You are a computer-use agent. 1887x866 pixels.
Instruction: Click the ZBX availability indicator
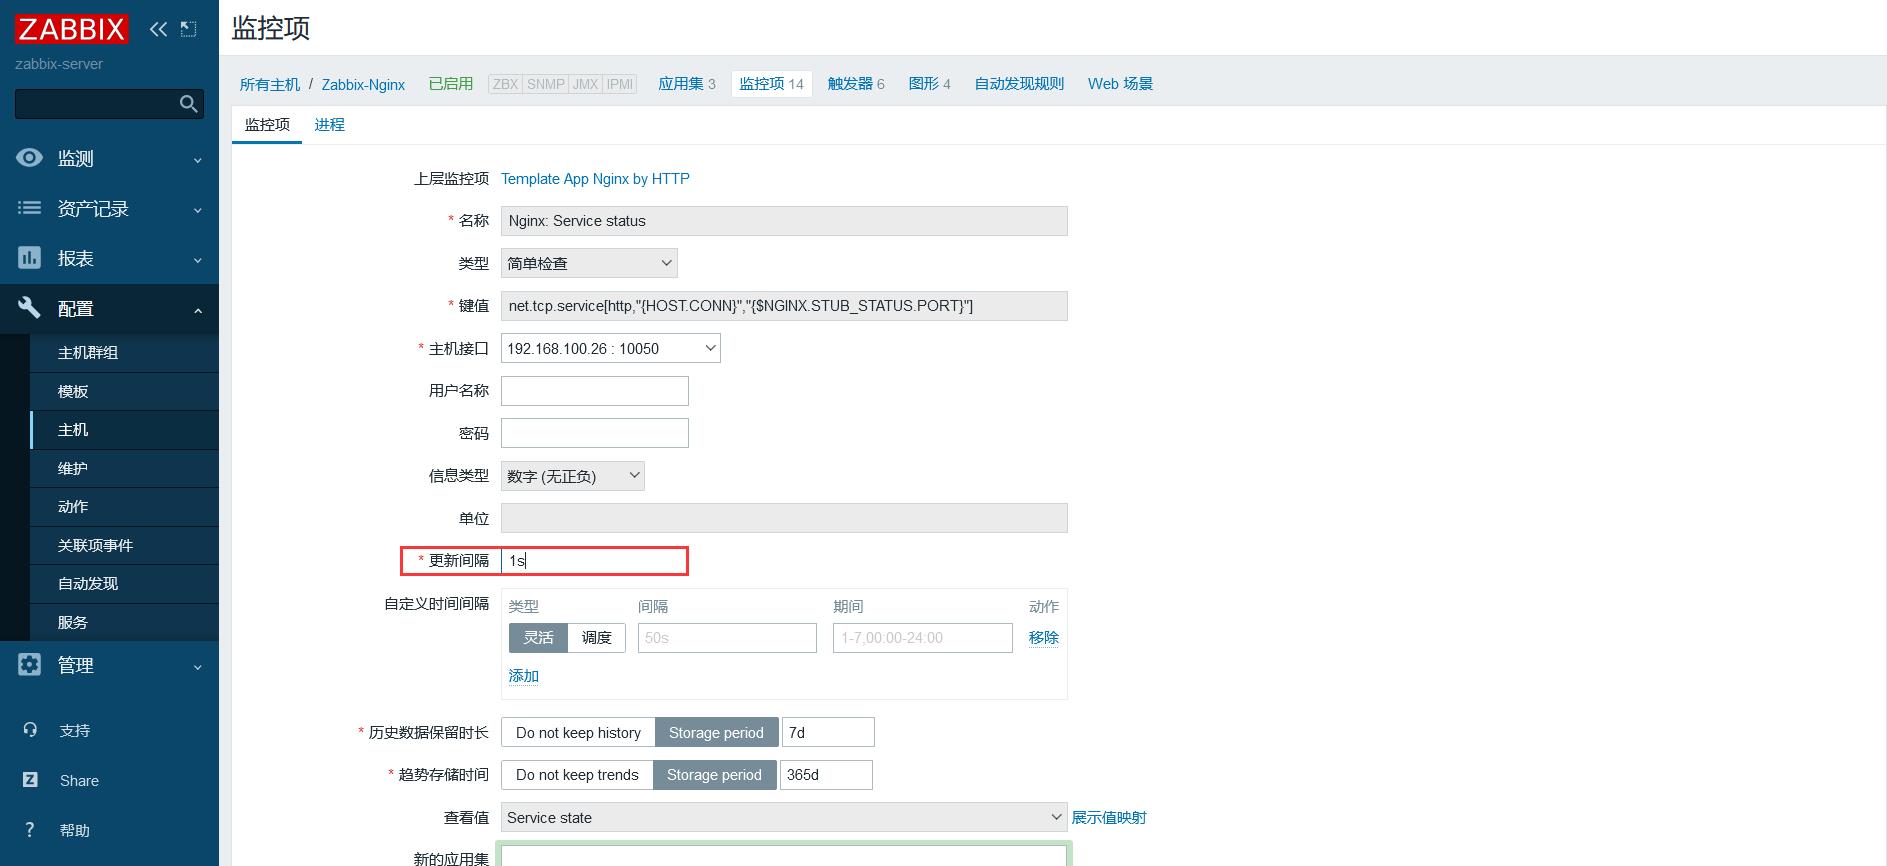pos(506,84)
